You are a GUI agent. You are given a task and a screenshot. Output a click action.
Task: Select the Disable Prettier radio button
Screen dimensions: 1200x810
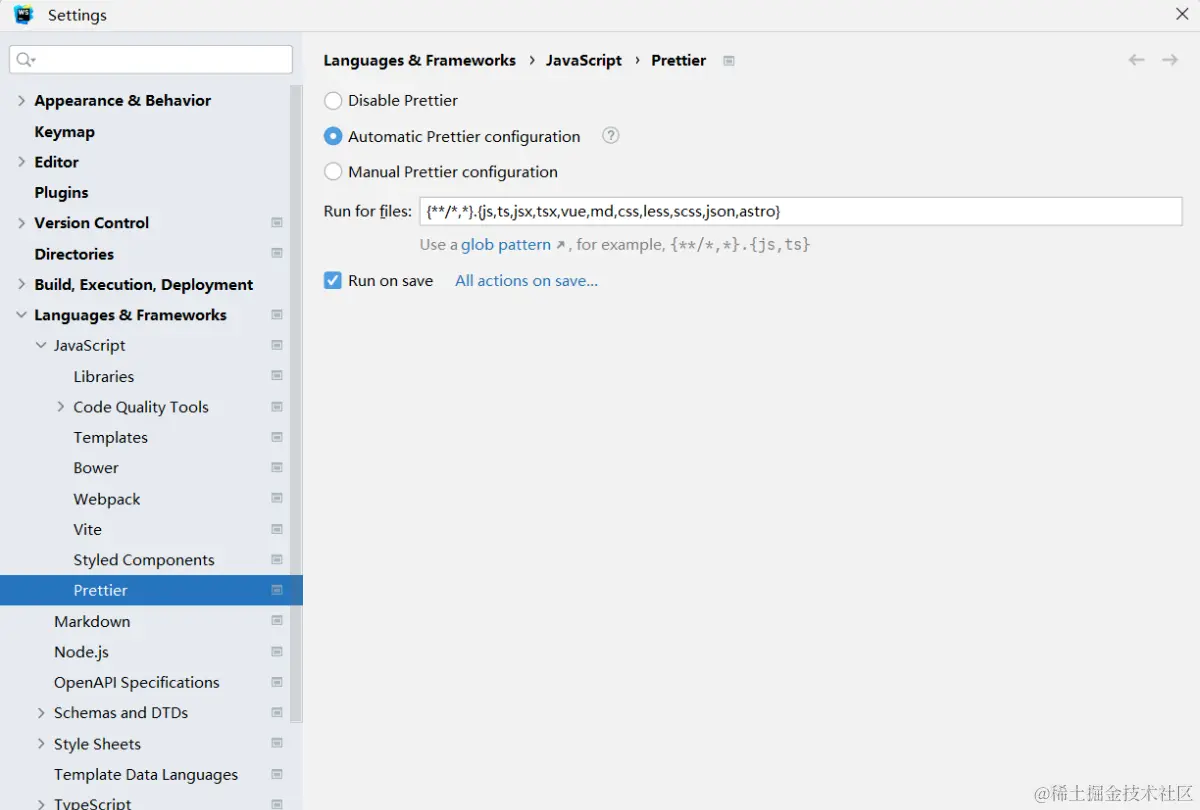coord(333,100)
